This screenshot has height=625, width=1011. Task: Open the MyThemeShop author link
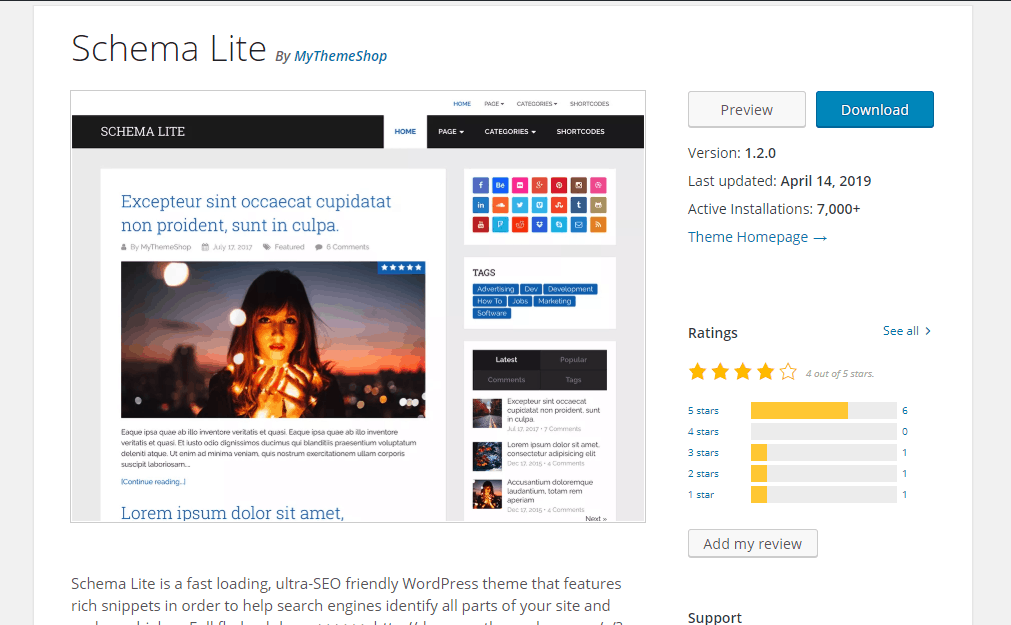pyautogui.click(x=340, y=56)
